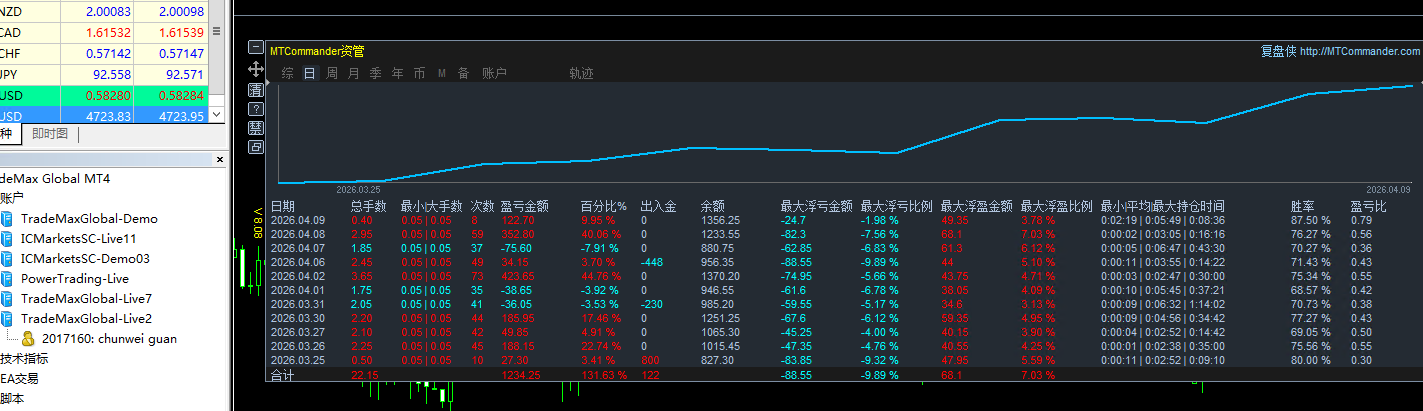Select the 日 daily tab

coord(310,73)
